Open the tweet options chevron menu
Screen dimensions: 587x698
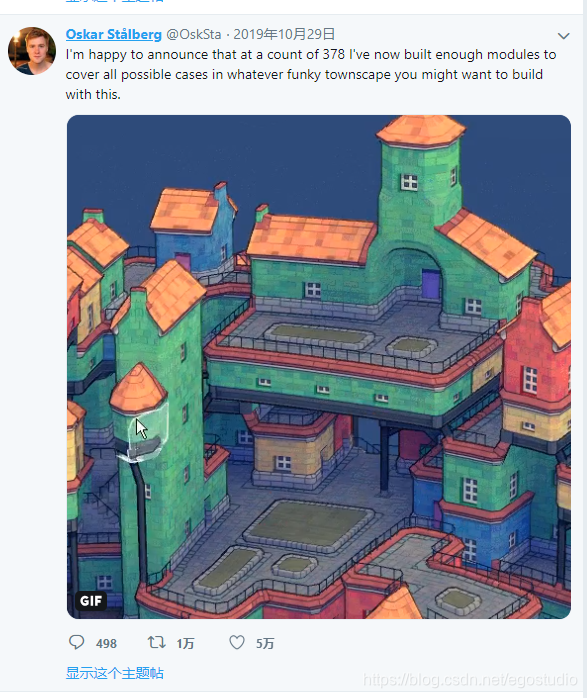point(563,36)
